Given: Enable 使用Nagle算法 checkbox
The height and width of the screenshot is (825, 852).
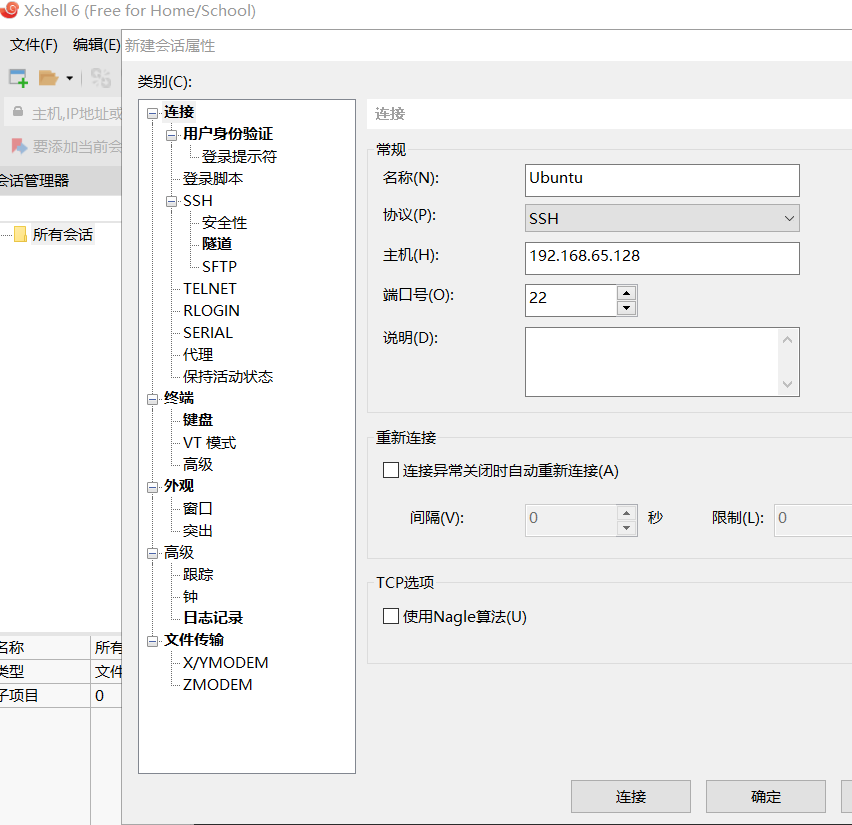Looking at the screenshot, I should click(391, 616).
